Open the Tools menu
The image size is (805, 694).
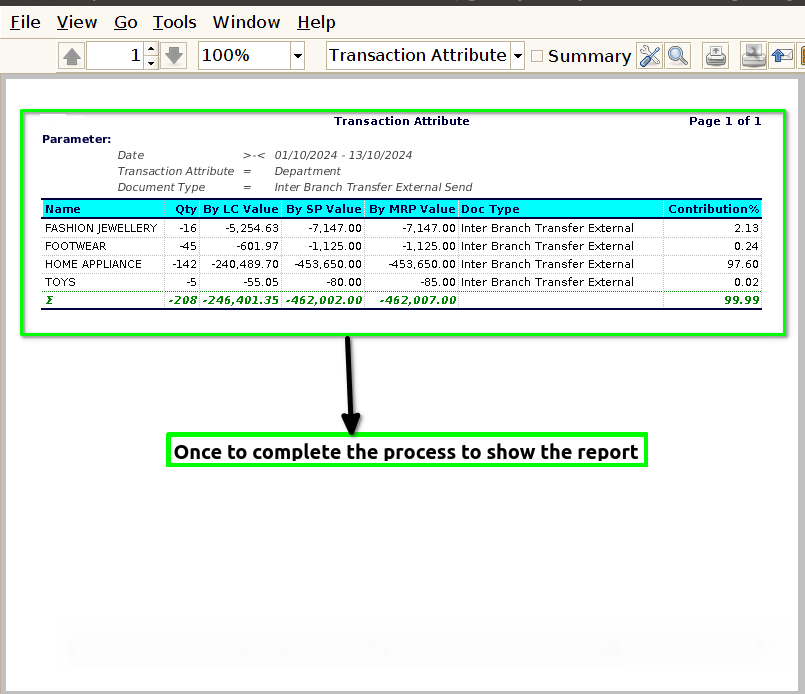click(175, 23)
